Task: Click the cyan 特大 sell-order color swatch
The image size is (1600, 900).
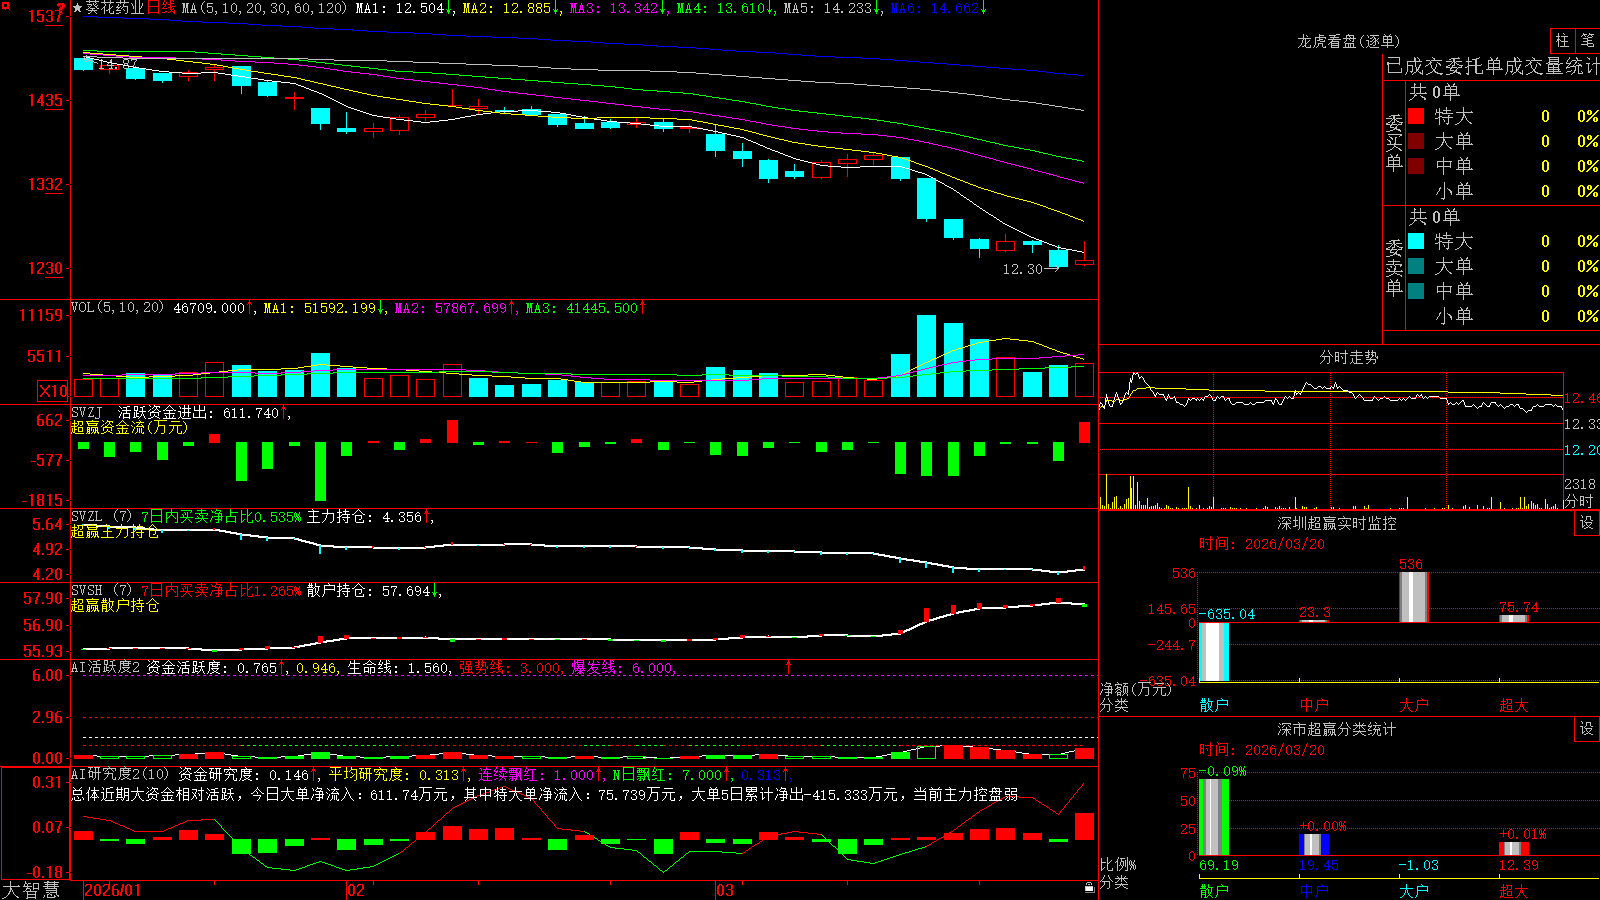Action: (x=1416, y=241)
